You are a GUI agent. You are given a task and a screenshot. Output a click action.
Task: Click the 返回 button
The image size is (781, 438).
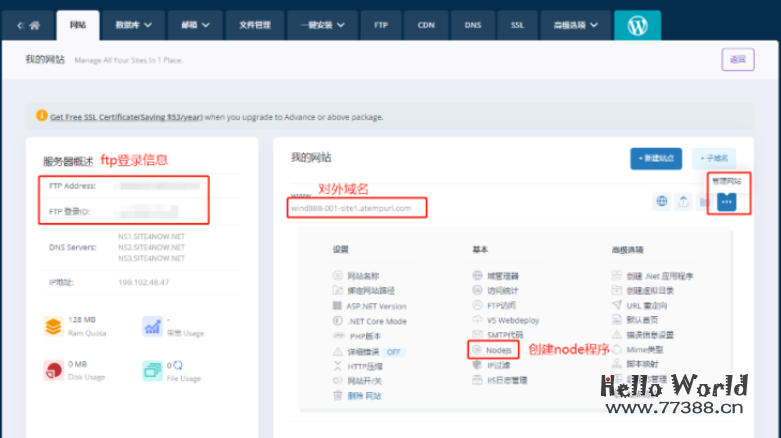pyautogui.click(x=738, y=59)
